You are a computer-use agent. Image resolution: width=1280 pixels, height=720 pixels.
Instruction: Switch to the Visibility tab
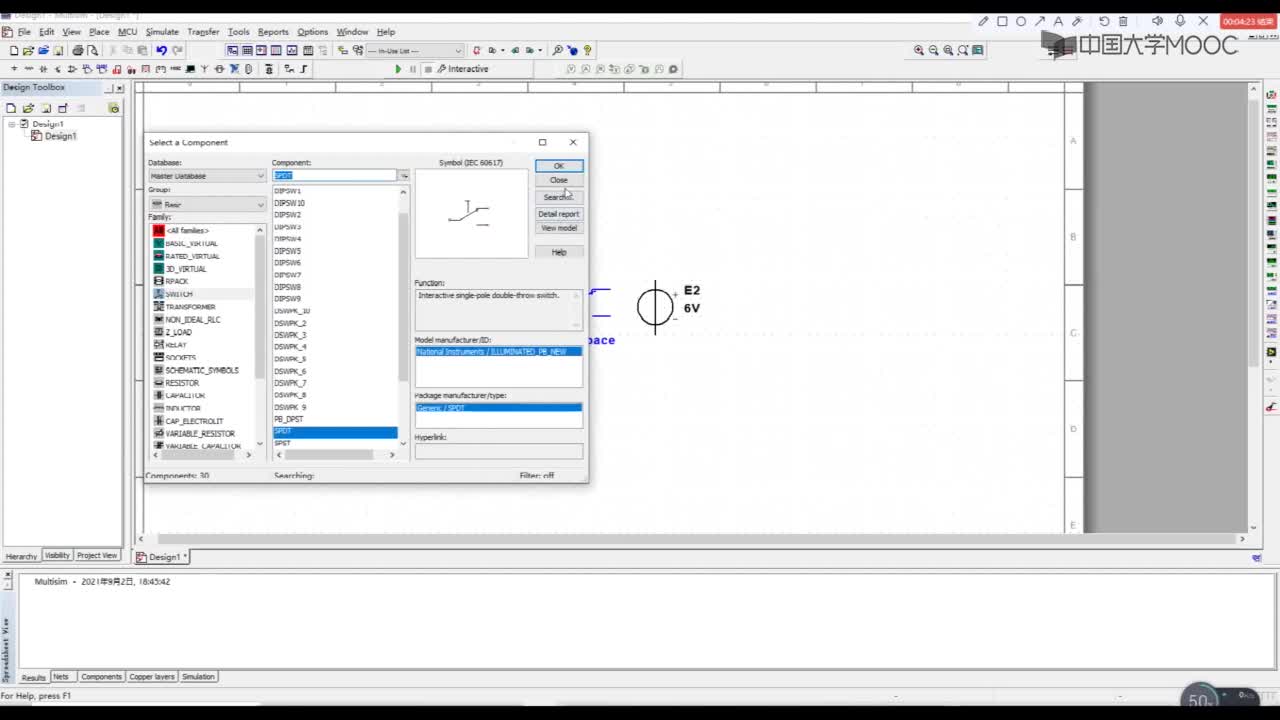(57, 556)
